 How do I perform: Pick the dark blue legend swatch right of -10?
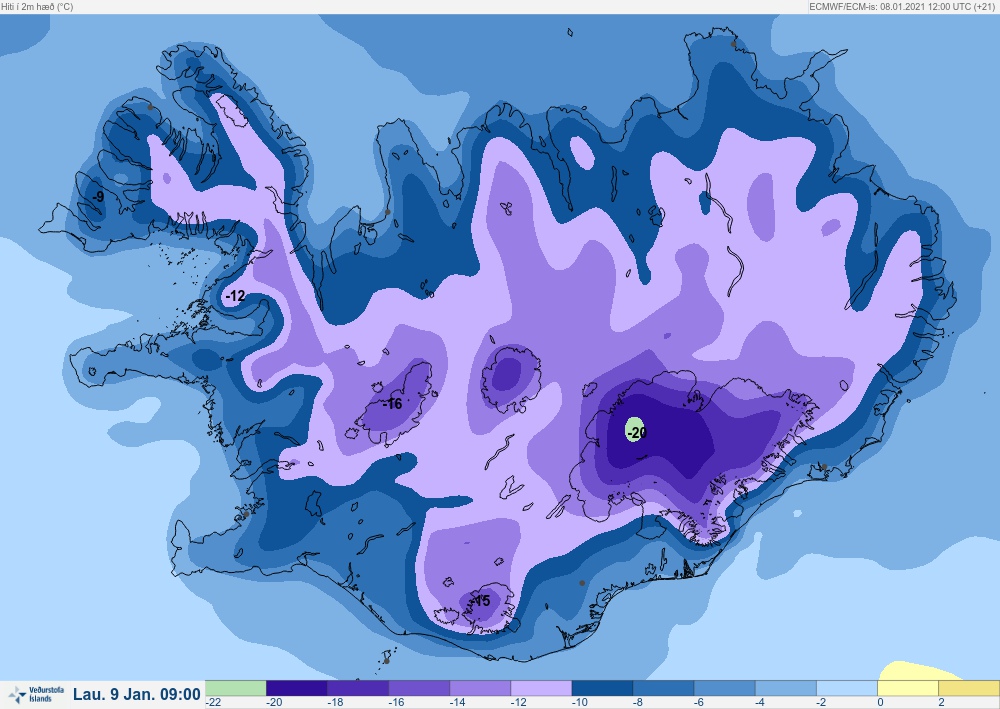tap(603, 688)
